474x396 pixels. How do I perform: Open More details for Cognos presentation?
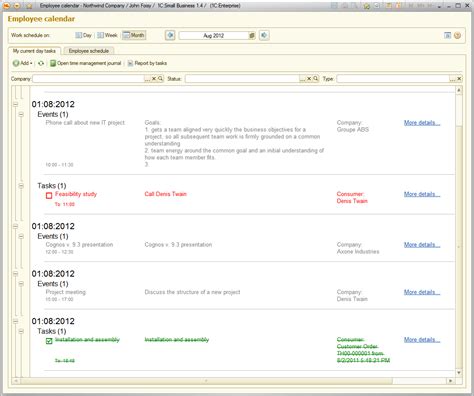coord(422,245)
